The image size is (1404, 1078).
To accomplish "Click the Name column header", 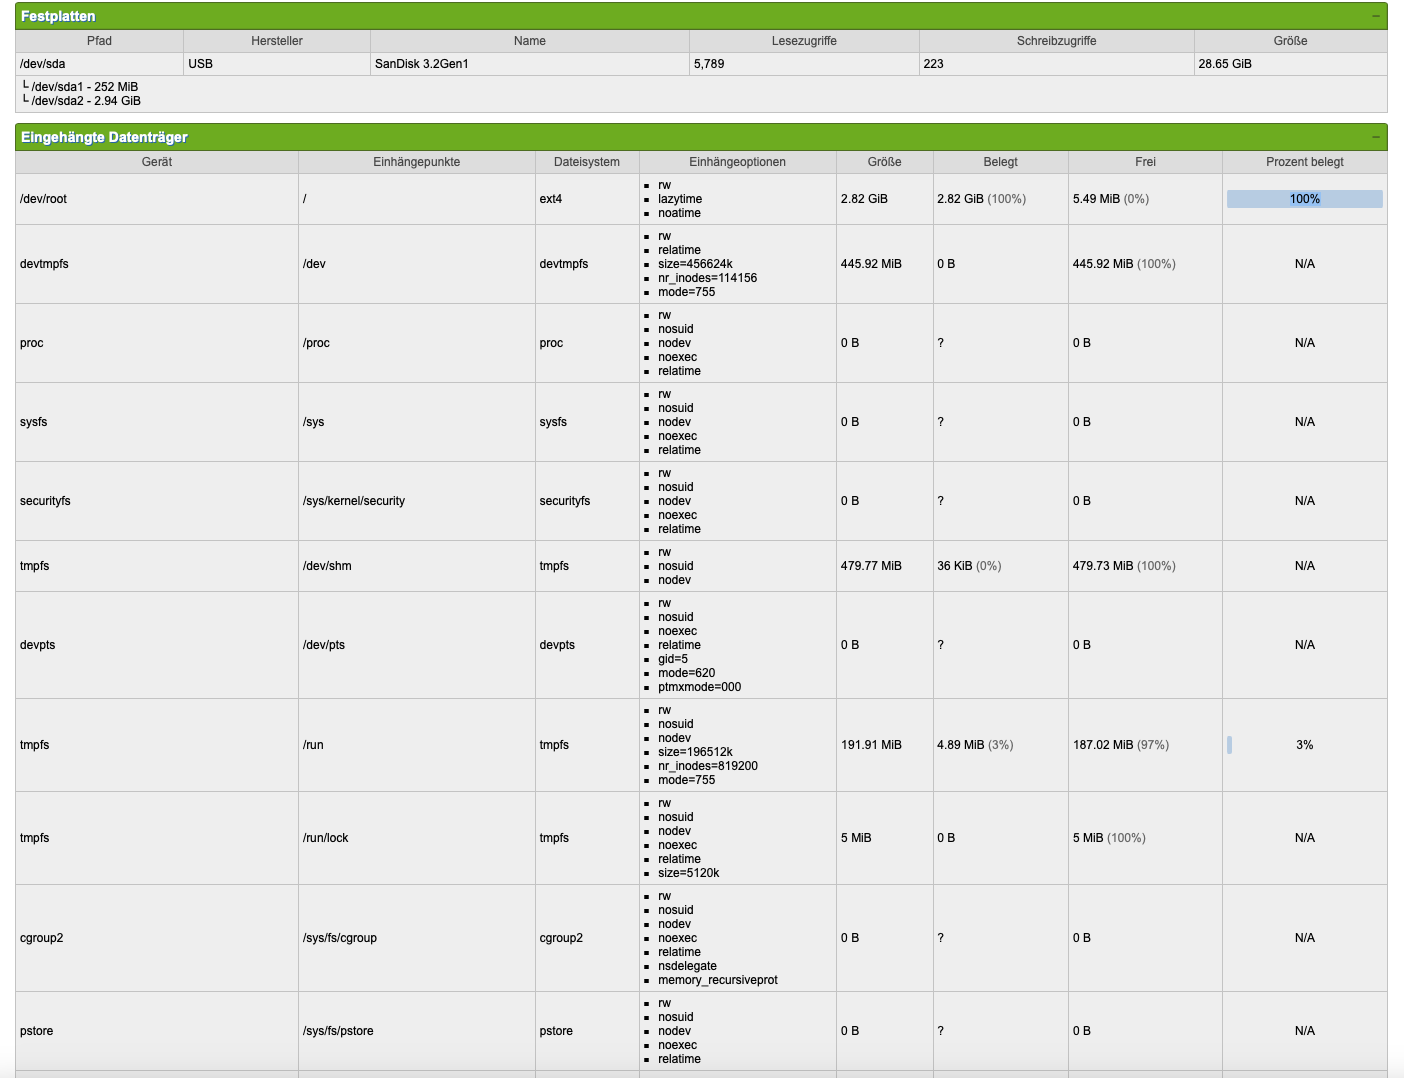I will click(x=530, y=41).
